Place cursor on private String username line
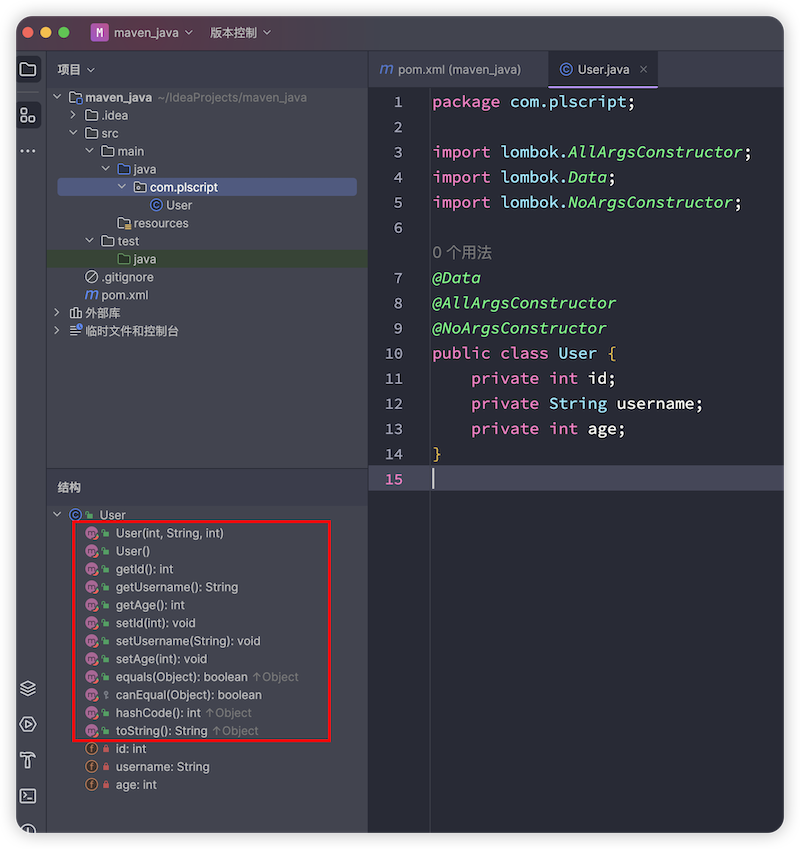Image resolution: width=800 pixels, height=849 pixels. pyautogui.click(x=586, y=404)
